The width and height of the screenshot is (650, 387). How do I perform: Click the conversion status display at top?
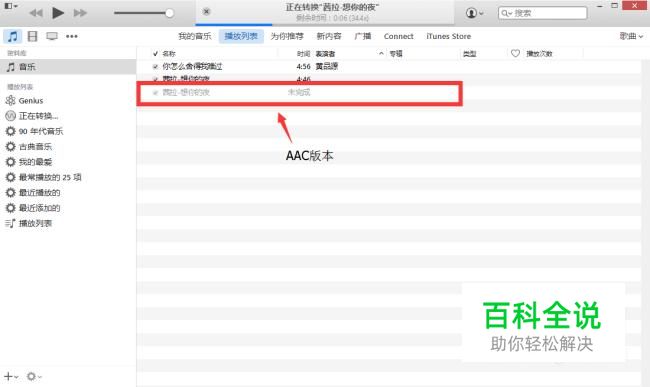(x=325, y=12)
